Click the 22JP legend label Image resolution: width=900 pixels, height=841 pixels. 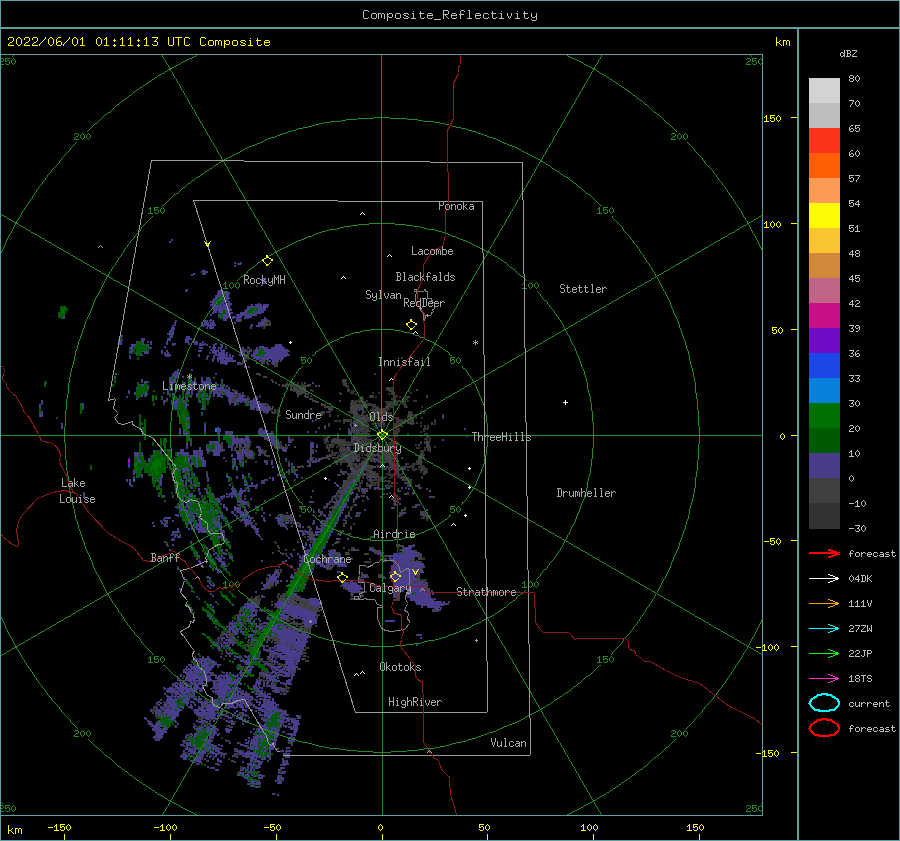(x=860, y=653)
